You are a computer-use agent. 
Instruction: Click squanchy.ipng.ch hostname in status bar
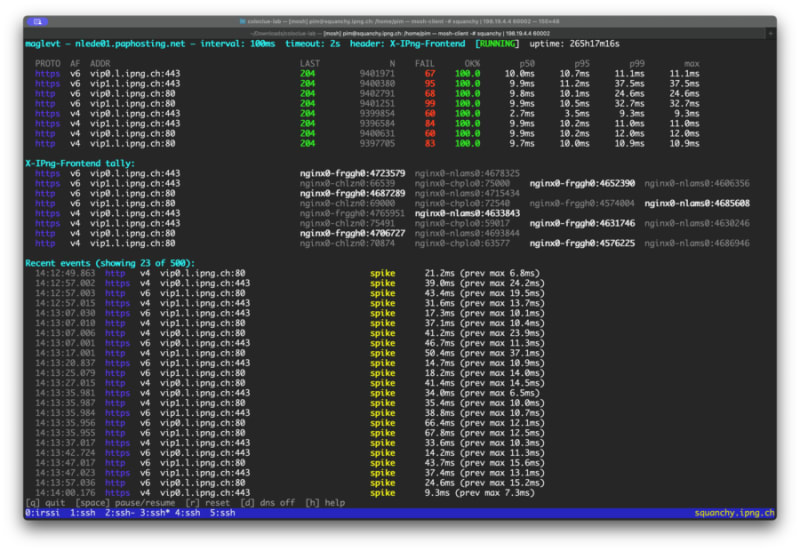coord(735,513)
